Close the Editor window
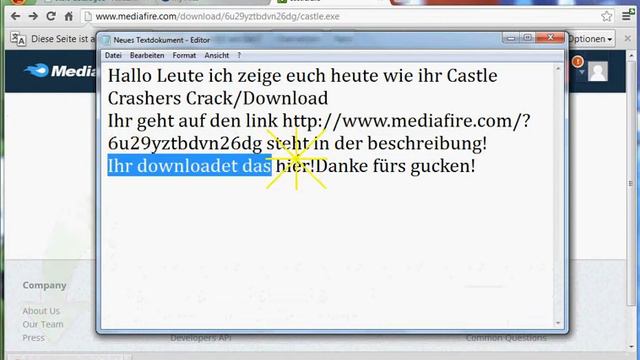The height and width of the screenshot is (360, 640). [x=550, y=38]
